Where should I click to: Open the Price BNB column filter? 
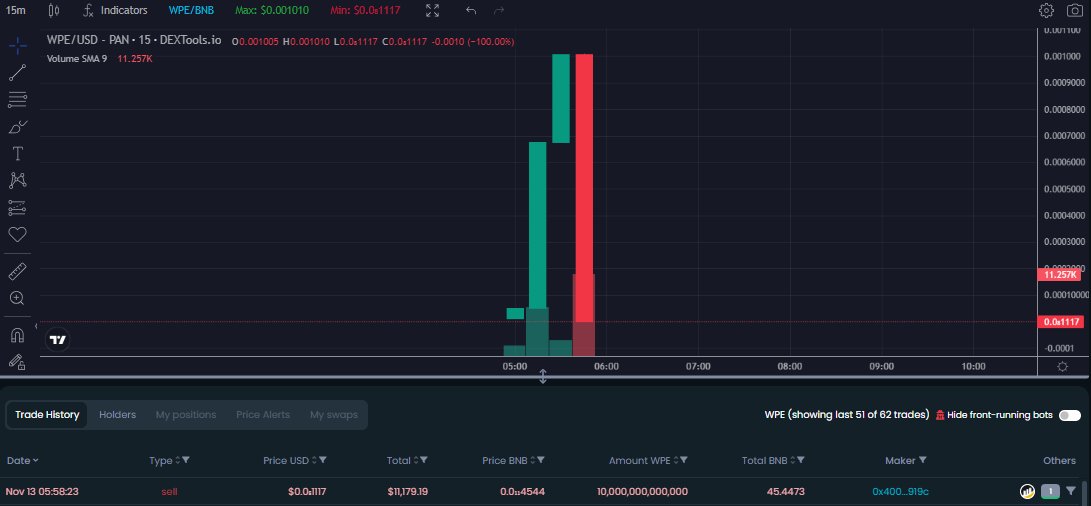pos(541,461)
